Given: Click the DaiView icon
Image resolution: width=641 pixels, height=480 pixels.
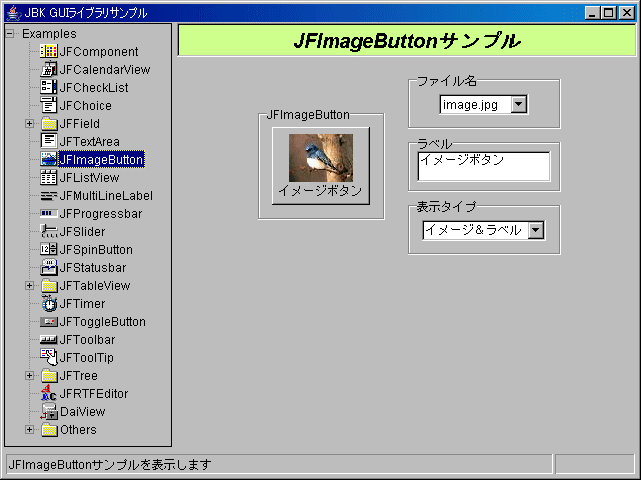Looking at the screenshot, I should (49, 411).
